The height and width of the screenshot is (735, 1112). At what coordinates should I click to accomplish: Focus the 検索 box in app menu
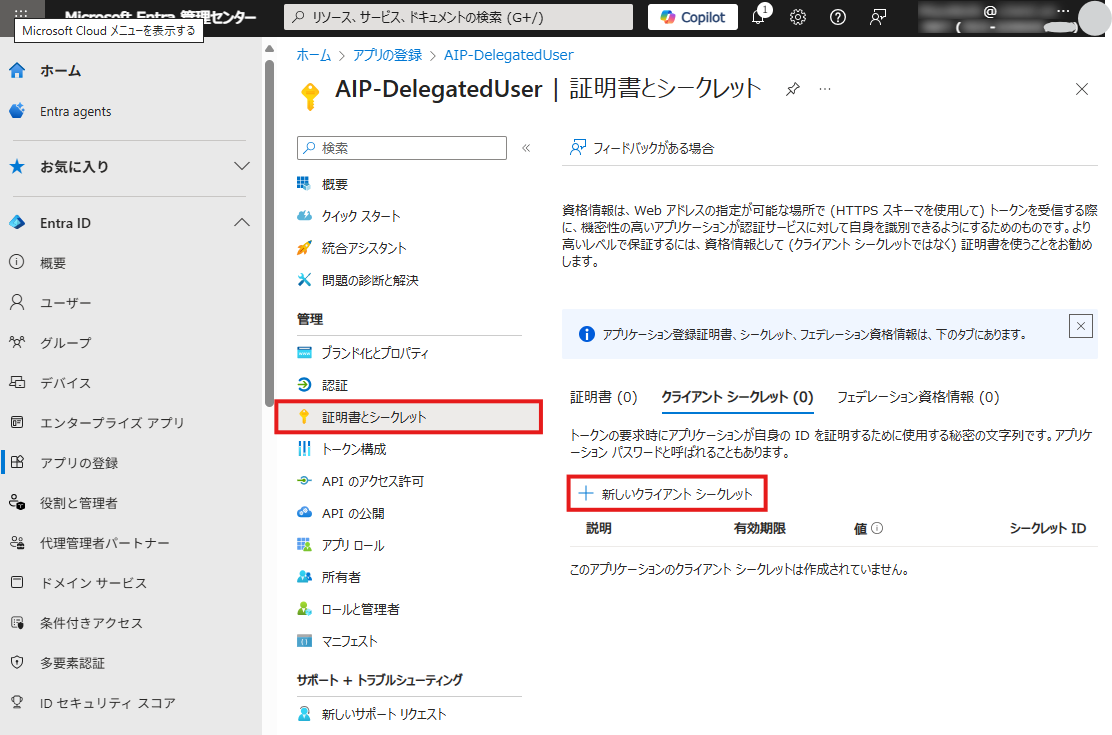click(x=401, y=148)
